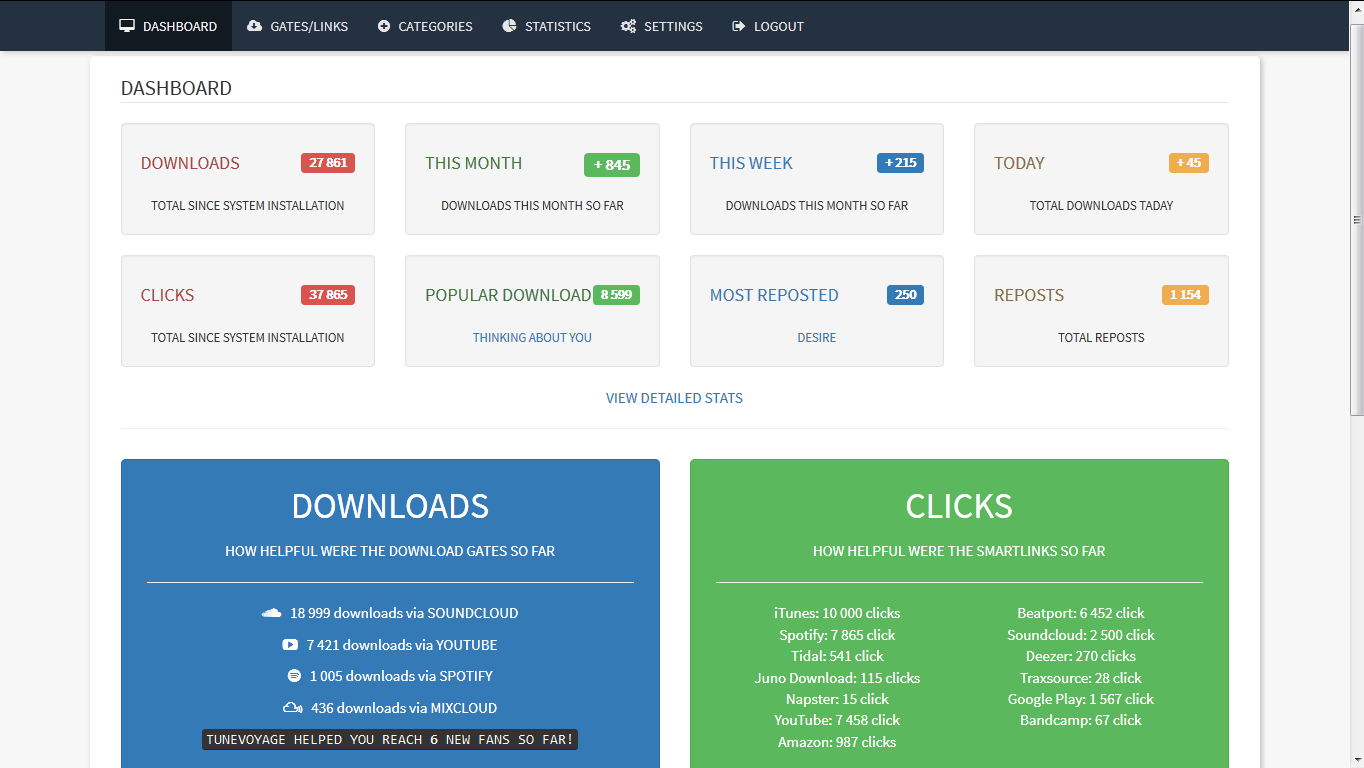Click the pie chart icon beside Statistics
Image resolution: width=1364 pixels, height=768 pixels.
[510, 26]
